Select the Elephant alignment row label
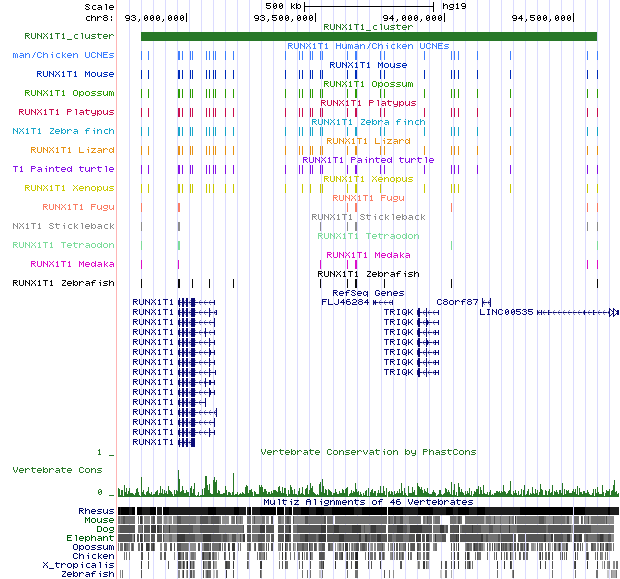 93,538
